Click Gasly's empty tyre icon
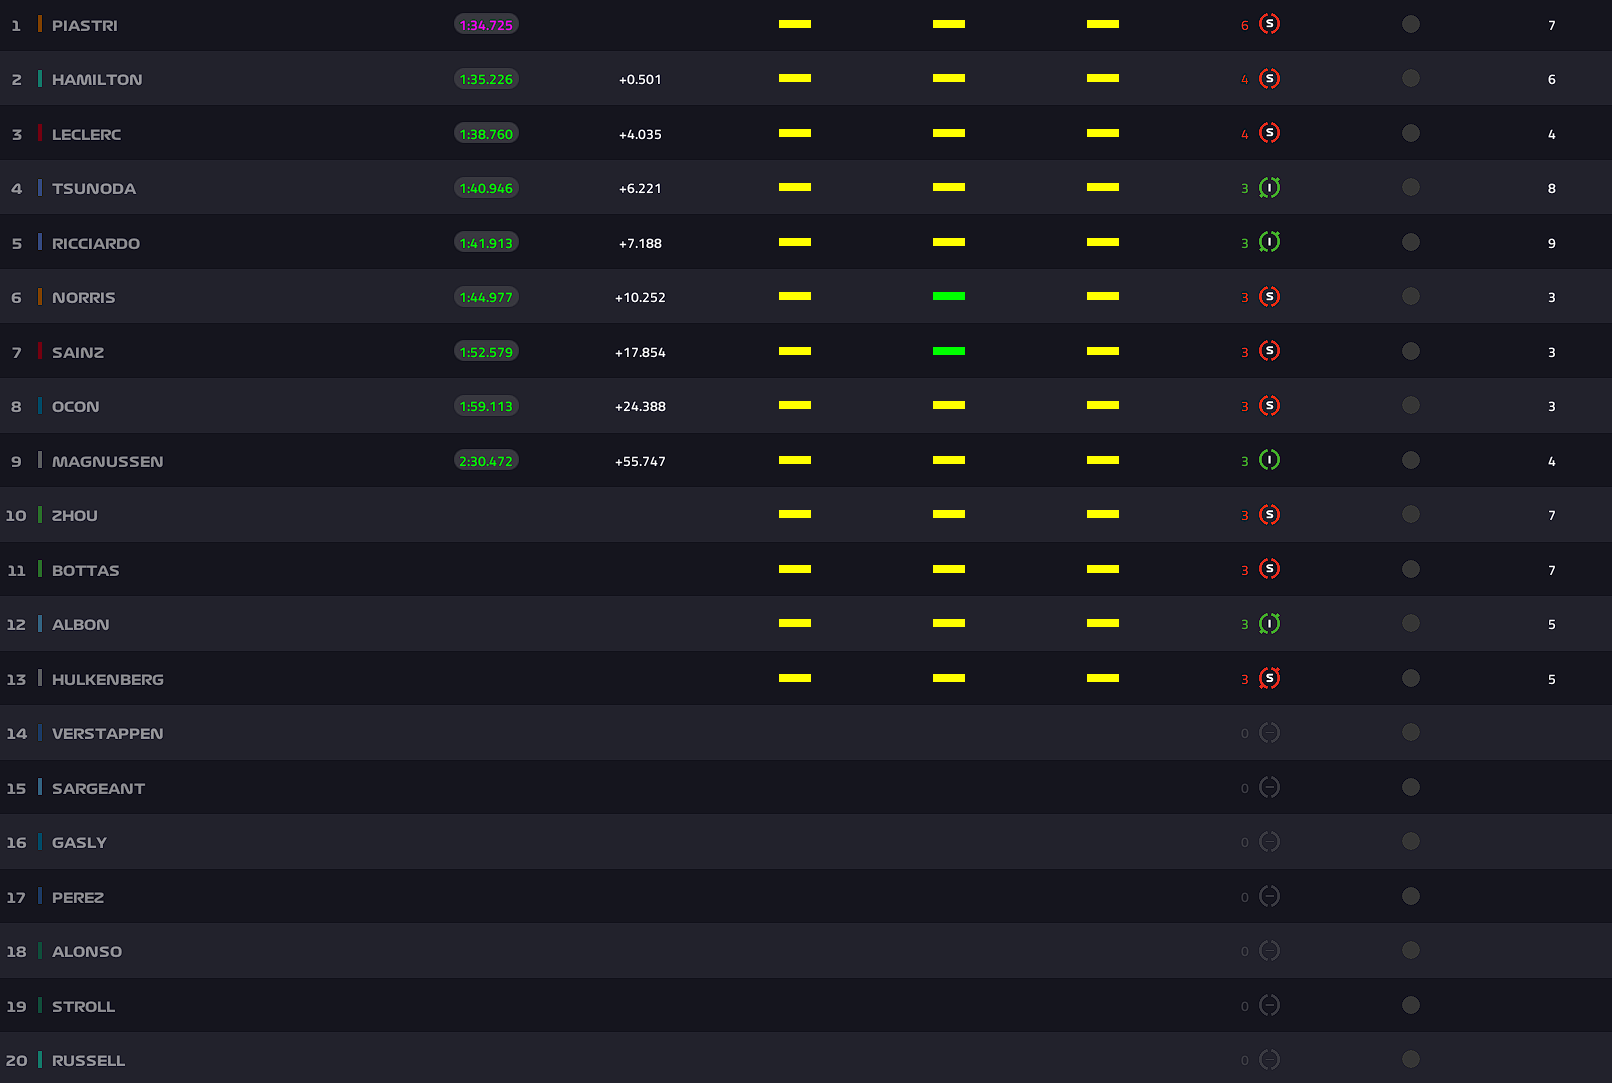This screenshot has height=1083, width=1612. 1269,841
